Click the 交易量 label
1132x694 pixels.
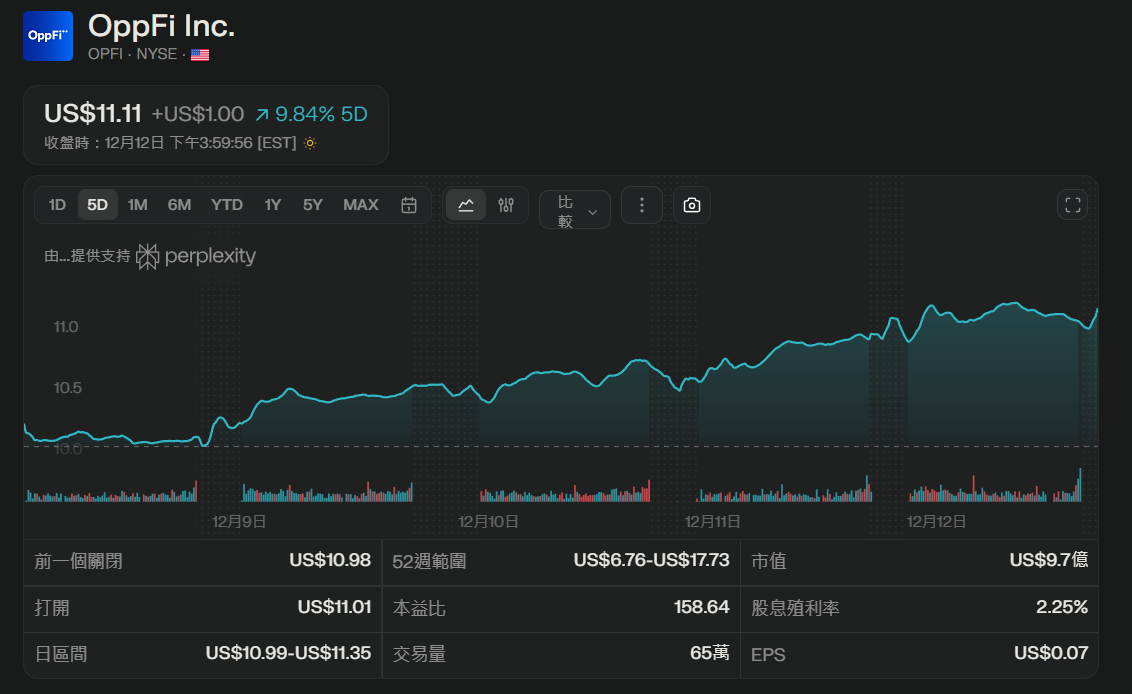[x=419, y=654]
